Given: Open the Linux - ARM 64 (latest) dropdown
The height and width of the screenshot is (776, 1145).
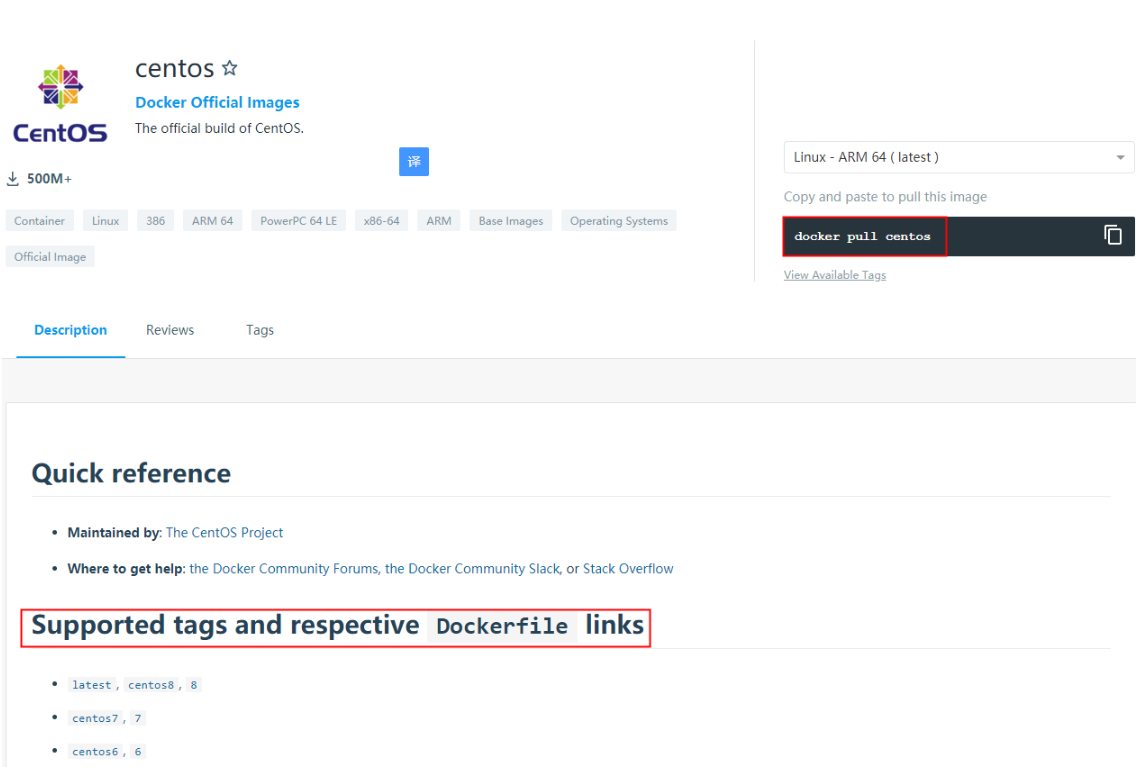Looking at the screenshot, I should pyautogui.click(x=959, y=157).
